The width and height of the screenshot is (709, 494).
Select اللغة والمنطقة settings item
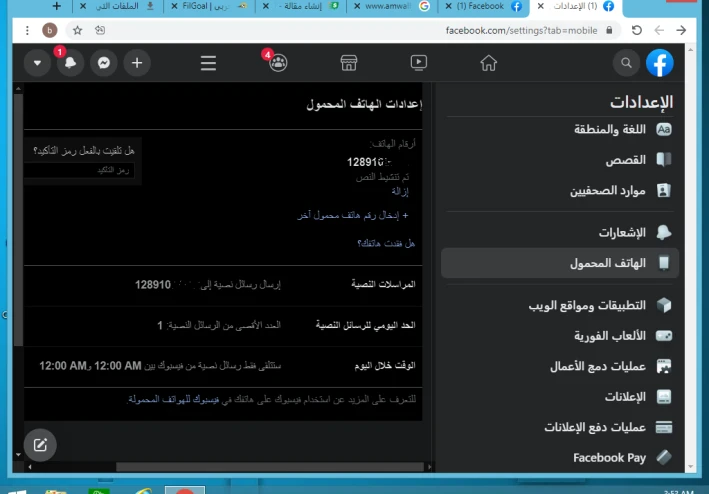560,130
